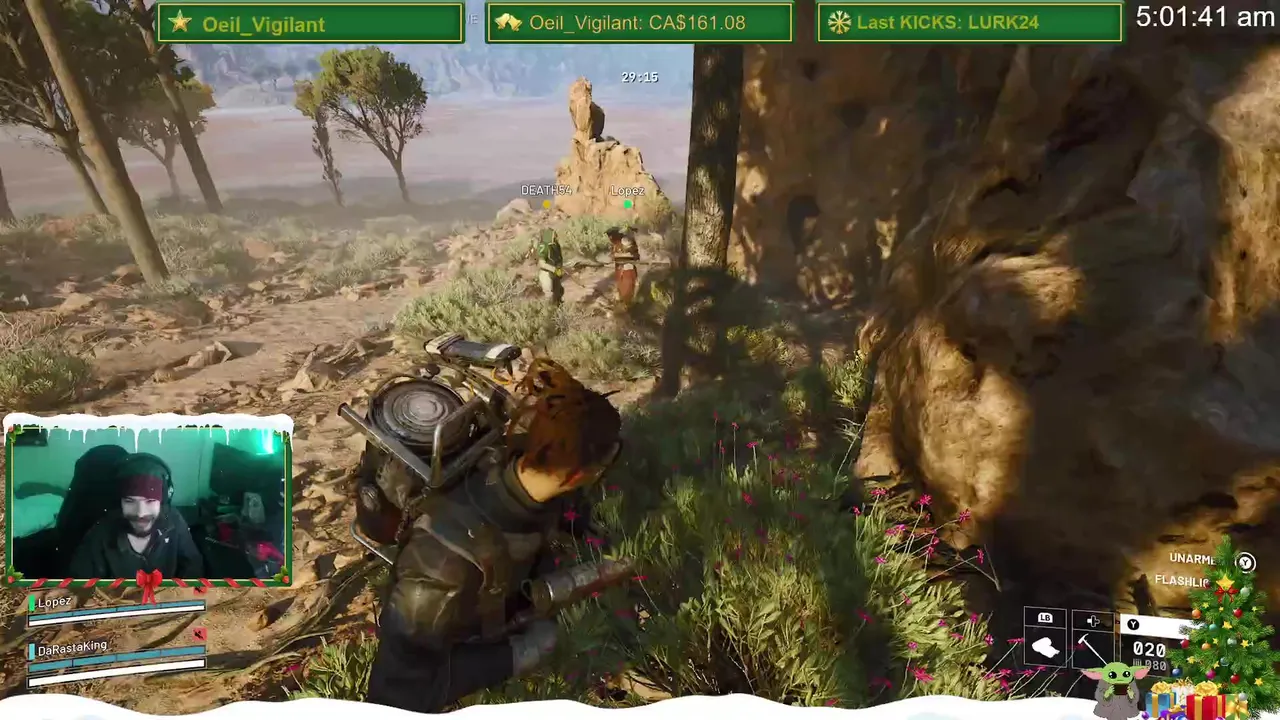The height and width of the screenshot is (720, 1280).
Task: Click the Christmas tree overlay decoration
Action: (1228, 622)
